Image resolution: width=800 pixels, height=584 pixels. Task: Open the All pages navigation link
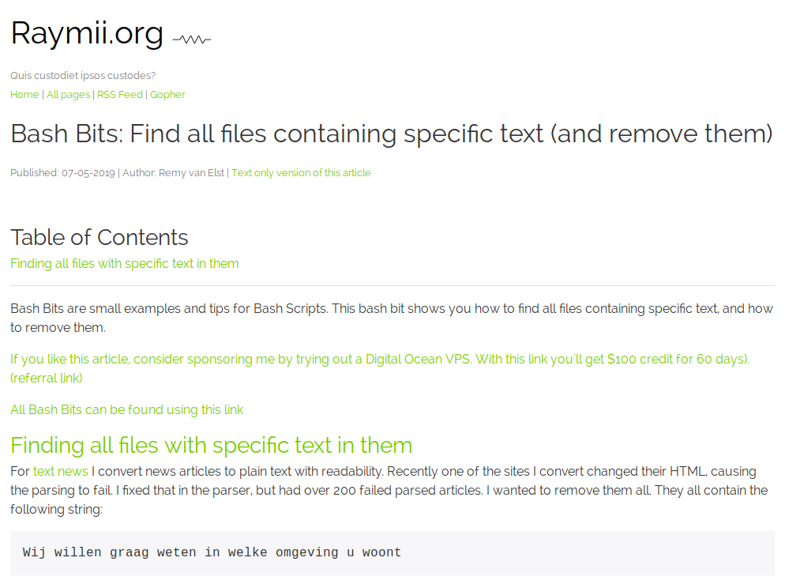(x=68, y=94)
